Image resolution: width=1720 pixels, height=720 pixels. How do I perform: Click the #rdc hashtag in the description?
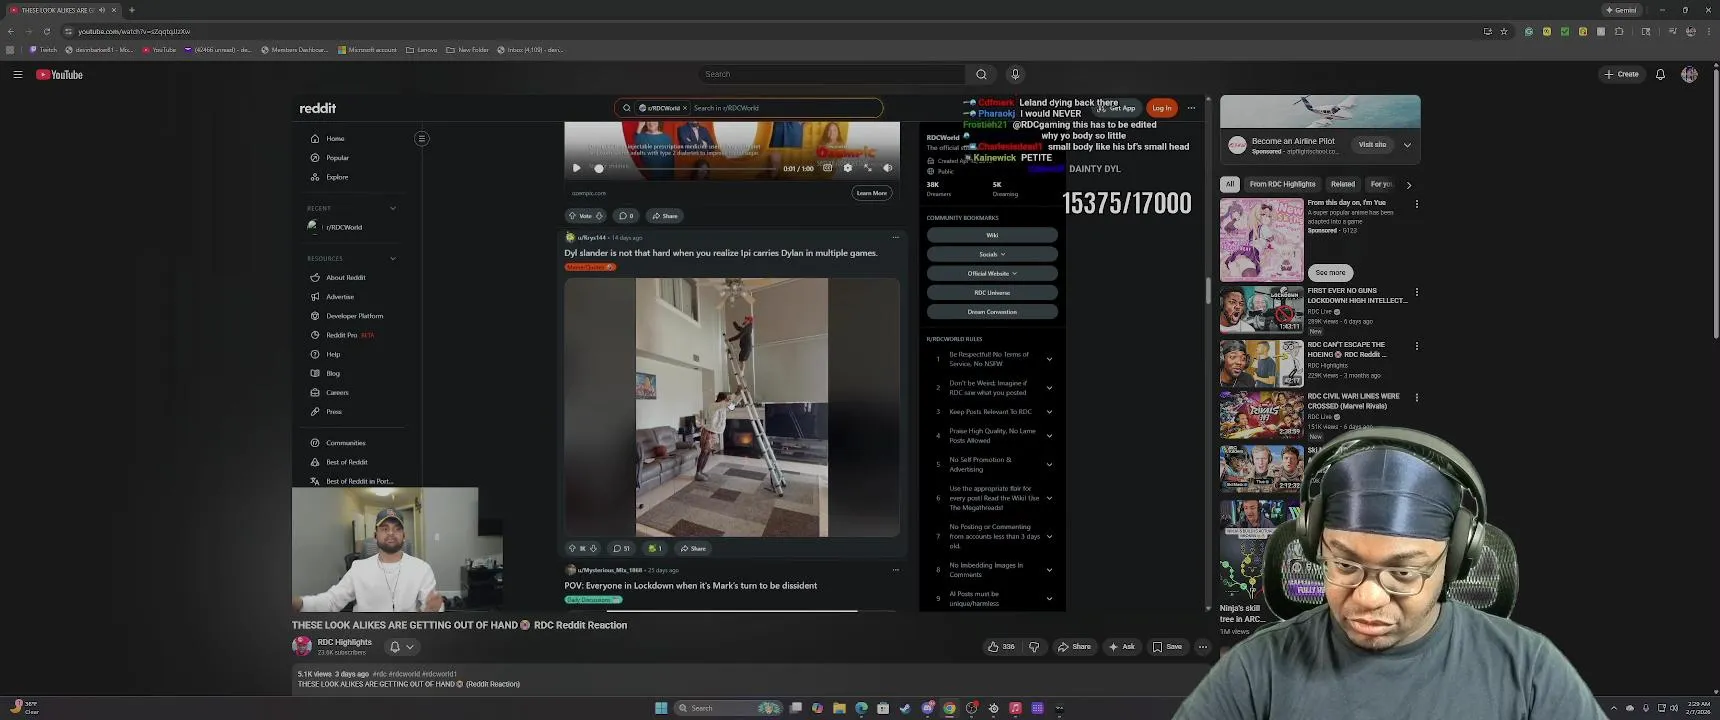point(379,674)
